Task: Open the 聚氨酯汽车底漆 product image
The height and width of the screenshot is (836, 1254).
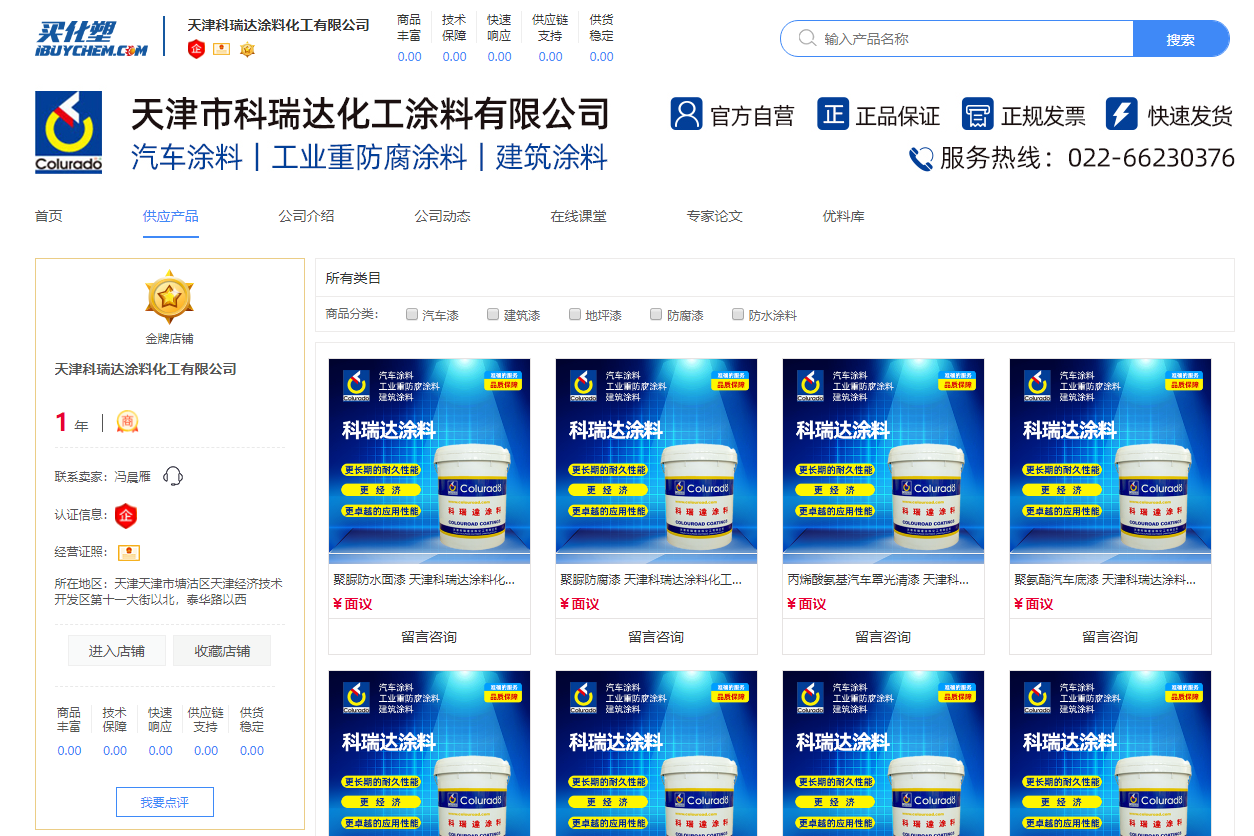Action: click(1110, 461)
